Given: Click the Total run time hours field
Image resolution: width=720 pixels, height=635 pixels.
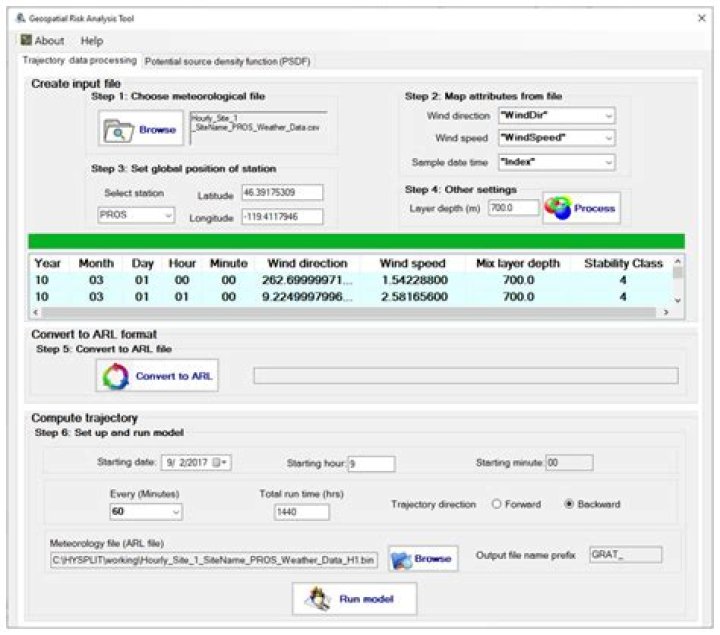Looking at the screenshot, I should tap(301, 512).
